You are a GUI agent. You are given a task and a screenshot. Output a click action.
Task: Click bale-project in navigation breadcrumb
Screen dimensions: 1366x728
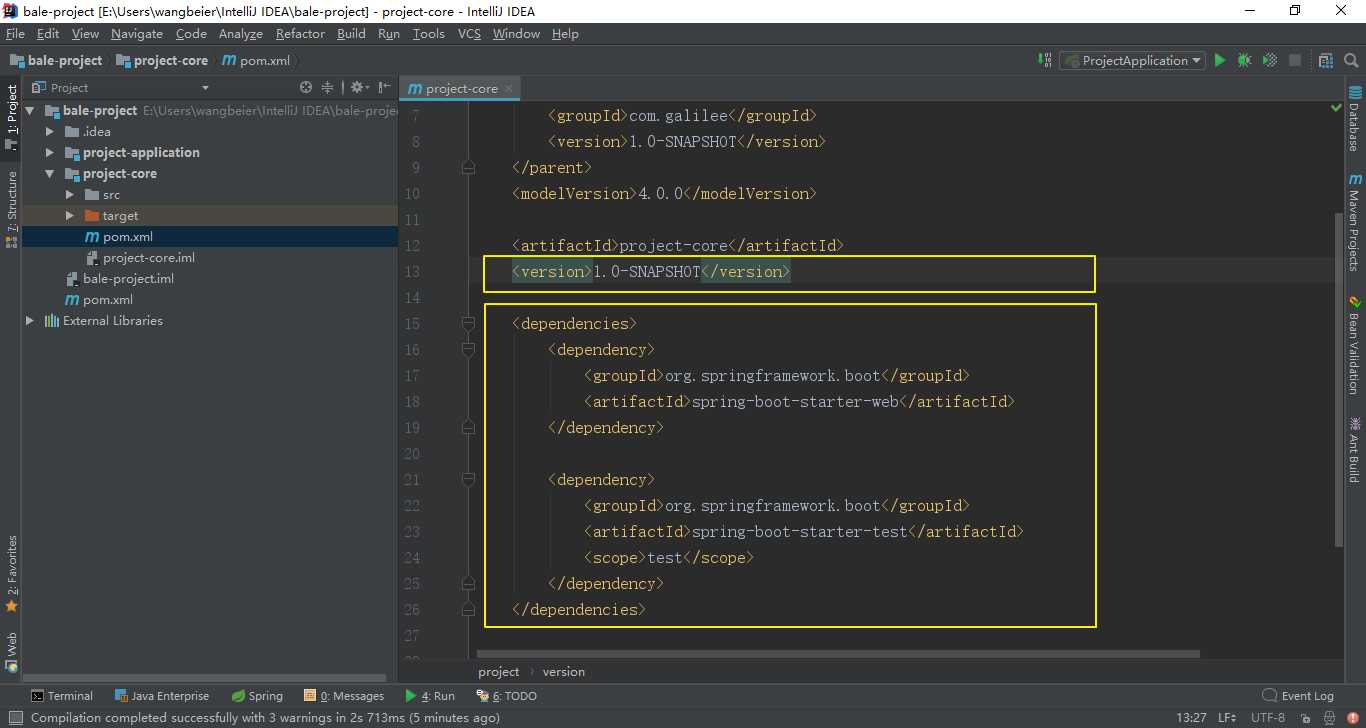pos(56,60)
